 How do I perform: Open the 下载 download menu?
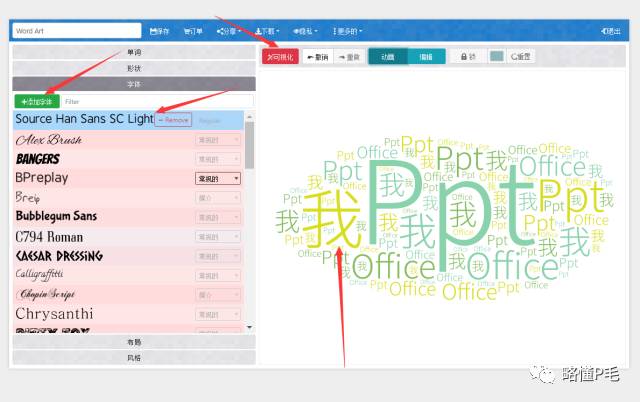tap(267, 31)
